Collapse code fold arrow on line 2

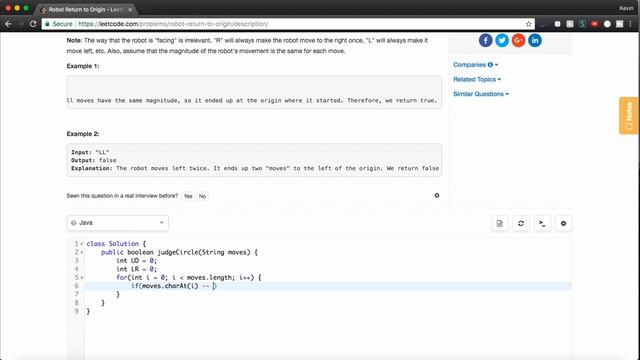(82, 252)
